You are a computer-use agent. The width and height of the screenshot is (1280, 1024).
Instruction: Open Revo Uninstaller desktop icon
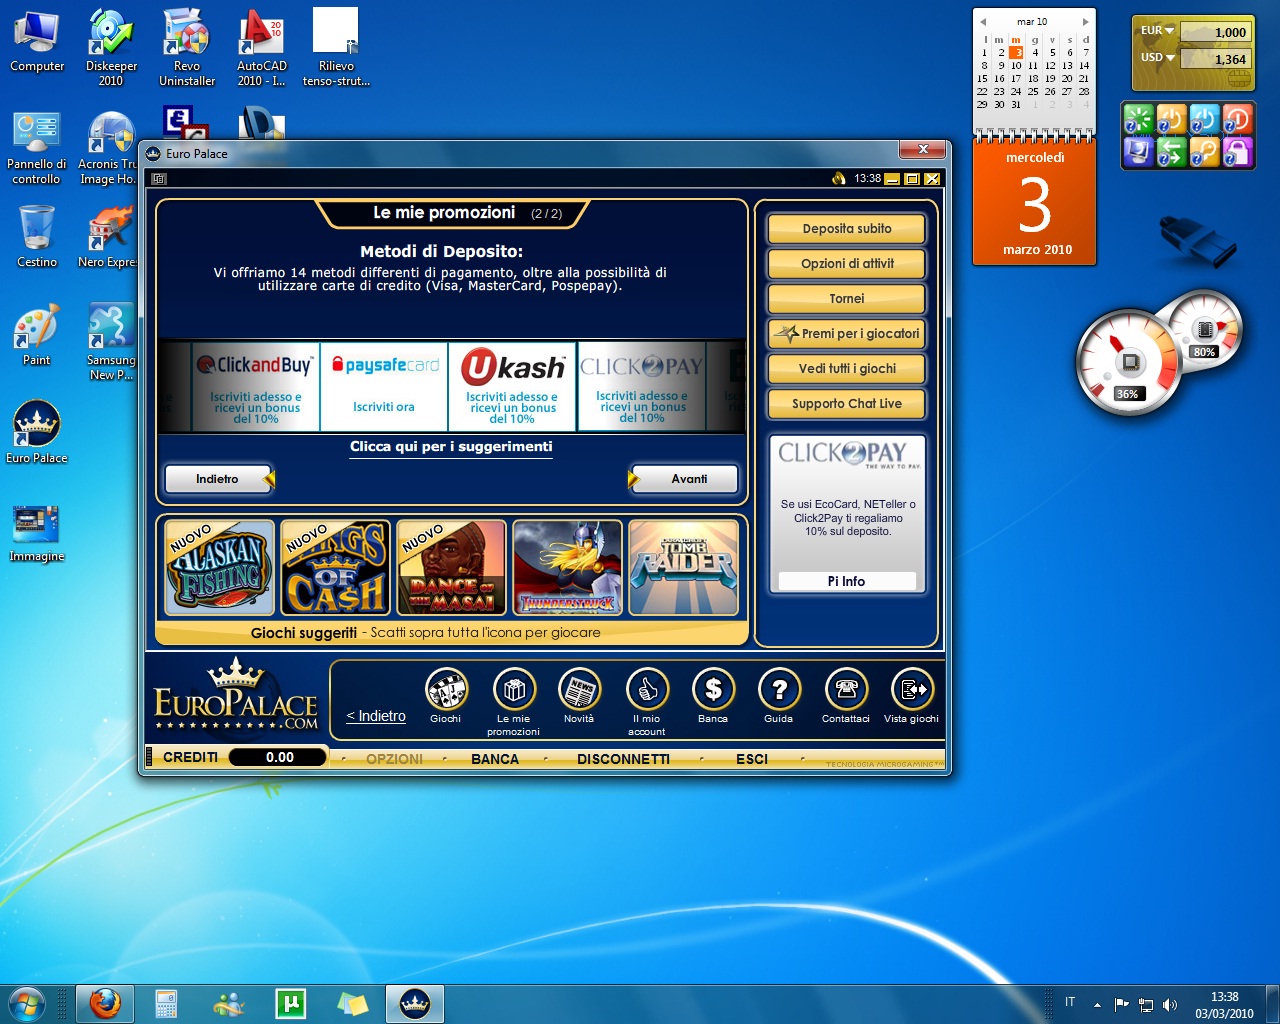coord(187,48)
